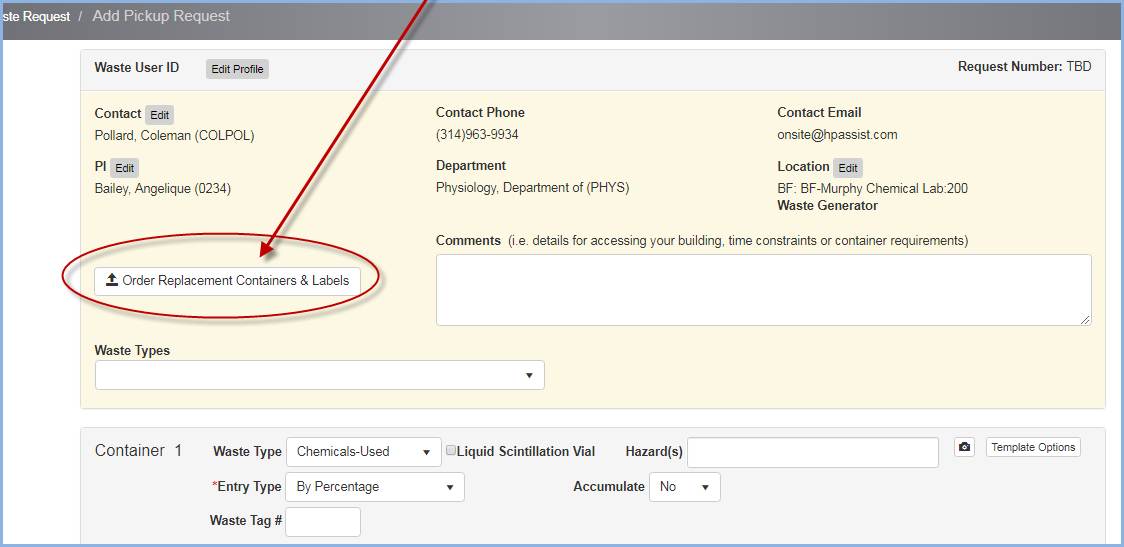Viewport: 1124px width, 547px height.
Task: Click inside the Comments text area
Action: coord(762,289)
